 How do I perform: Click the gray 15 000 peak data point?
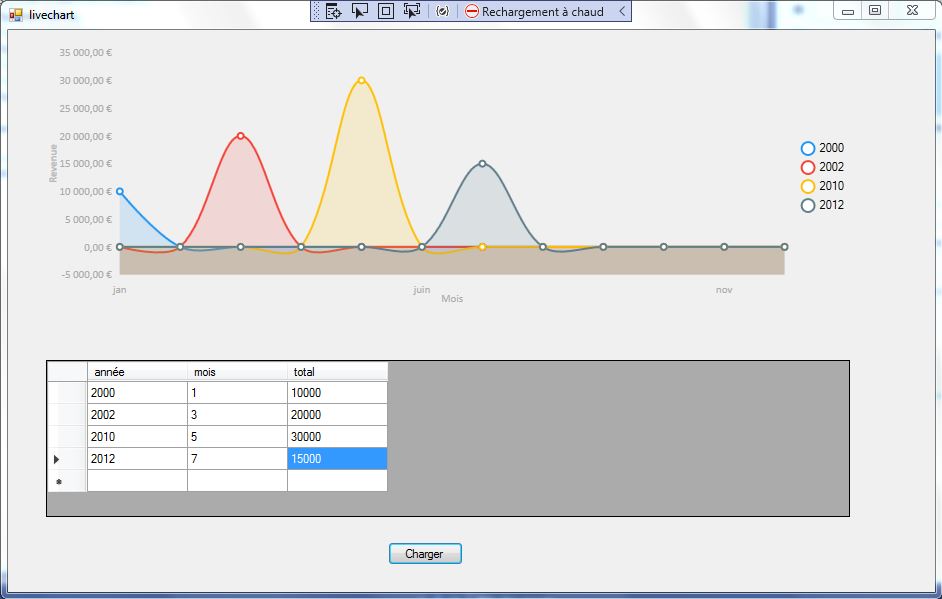[482, 163]
